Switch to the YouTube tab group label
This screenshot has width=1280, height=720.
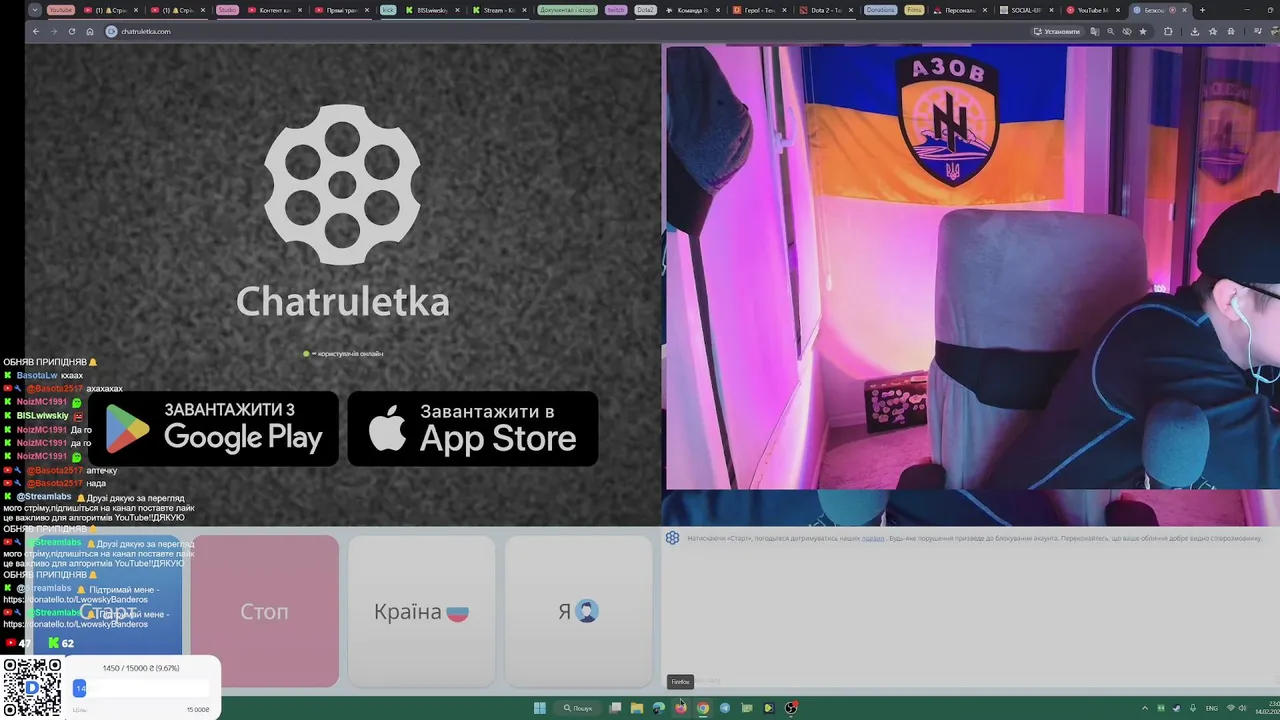(x=61, y=10)
